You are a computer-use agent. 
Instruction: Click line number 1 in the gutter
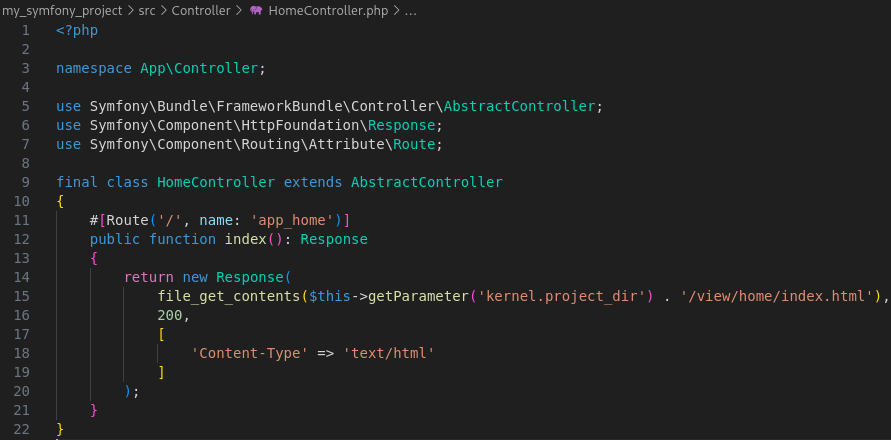(x=25, y=30)
